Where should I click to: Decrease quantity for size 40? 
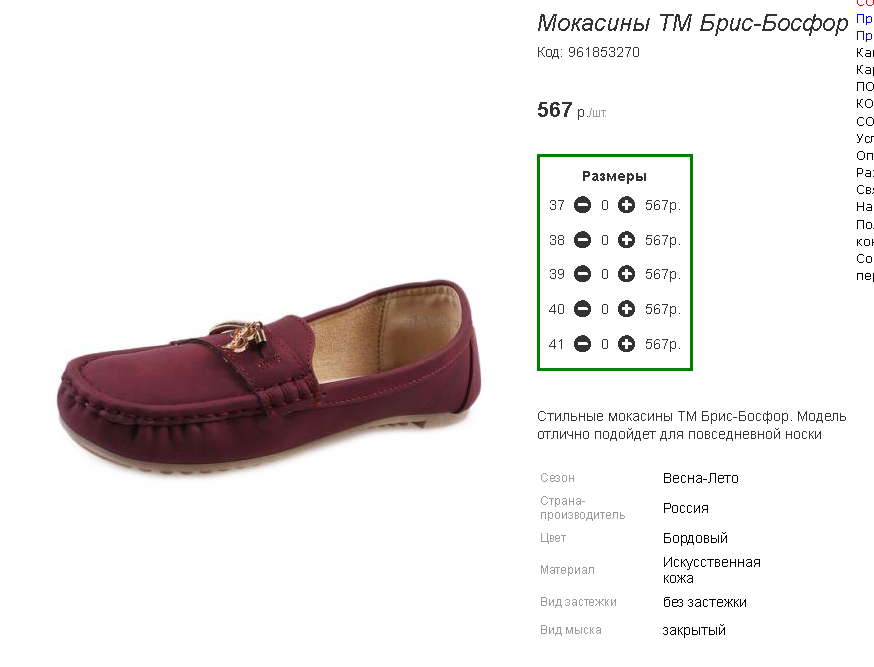[582, 309]
